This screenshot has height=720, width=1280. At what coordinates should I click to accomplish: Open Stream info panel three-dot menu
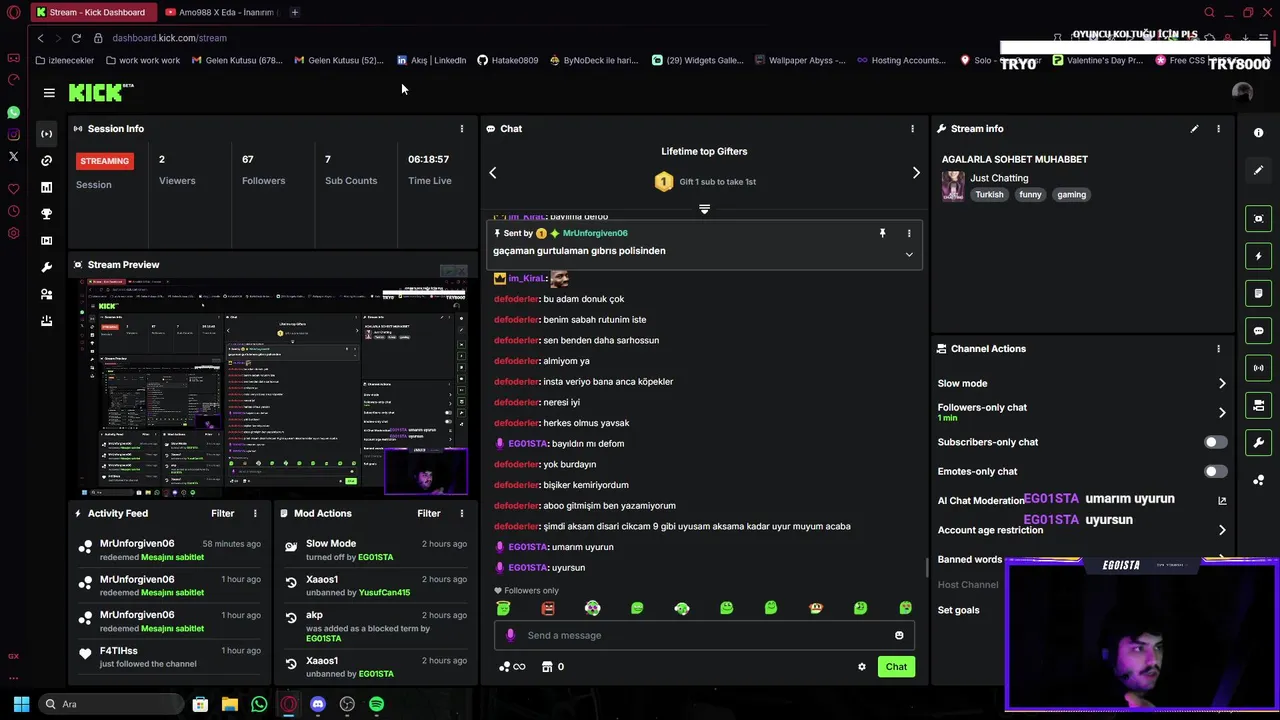click(1218, 129)
